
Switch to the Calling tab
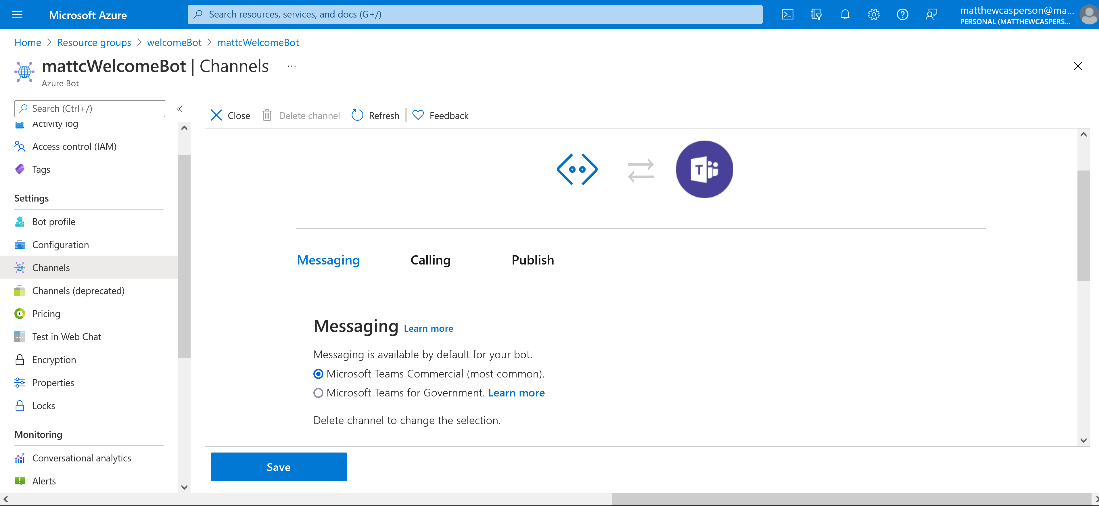tap(430, 260)
